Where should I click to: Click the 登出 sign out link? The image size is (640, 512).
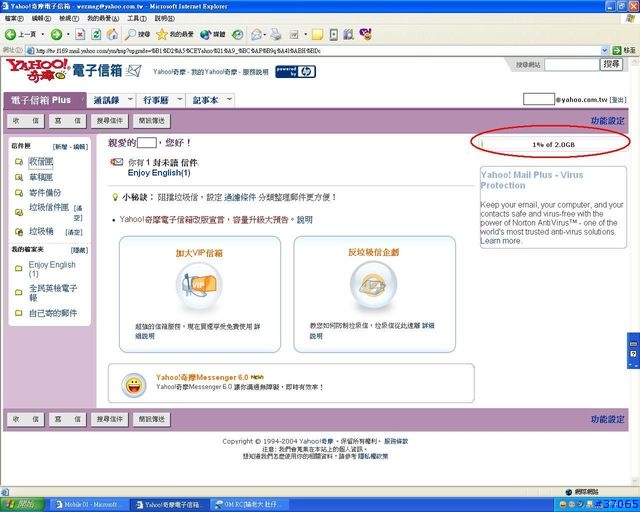(x=618, y=100)
